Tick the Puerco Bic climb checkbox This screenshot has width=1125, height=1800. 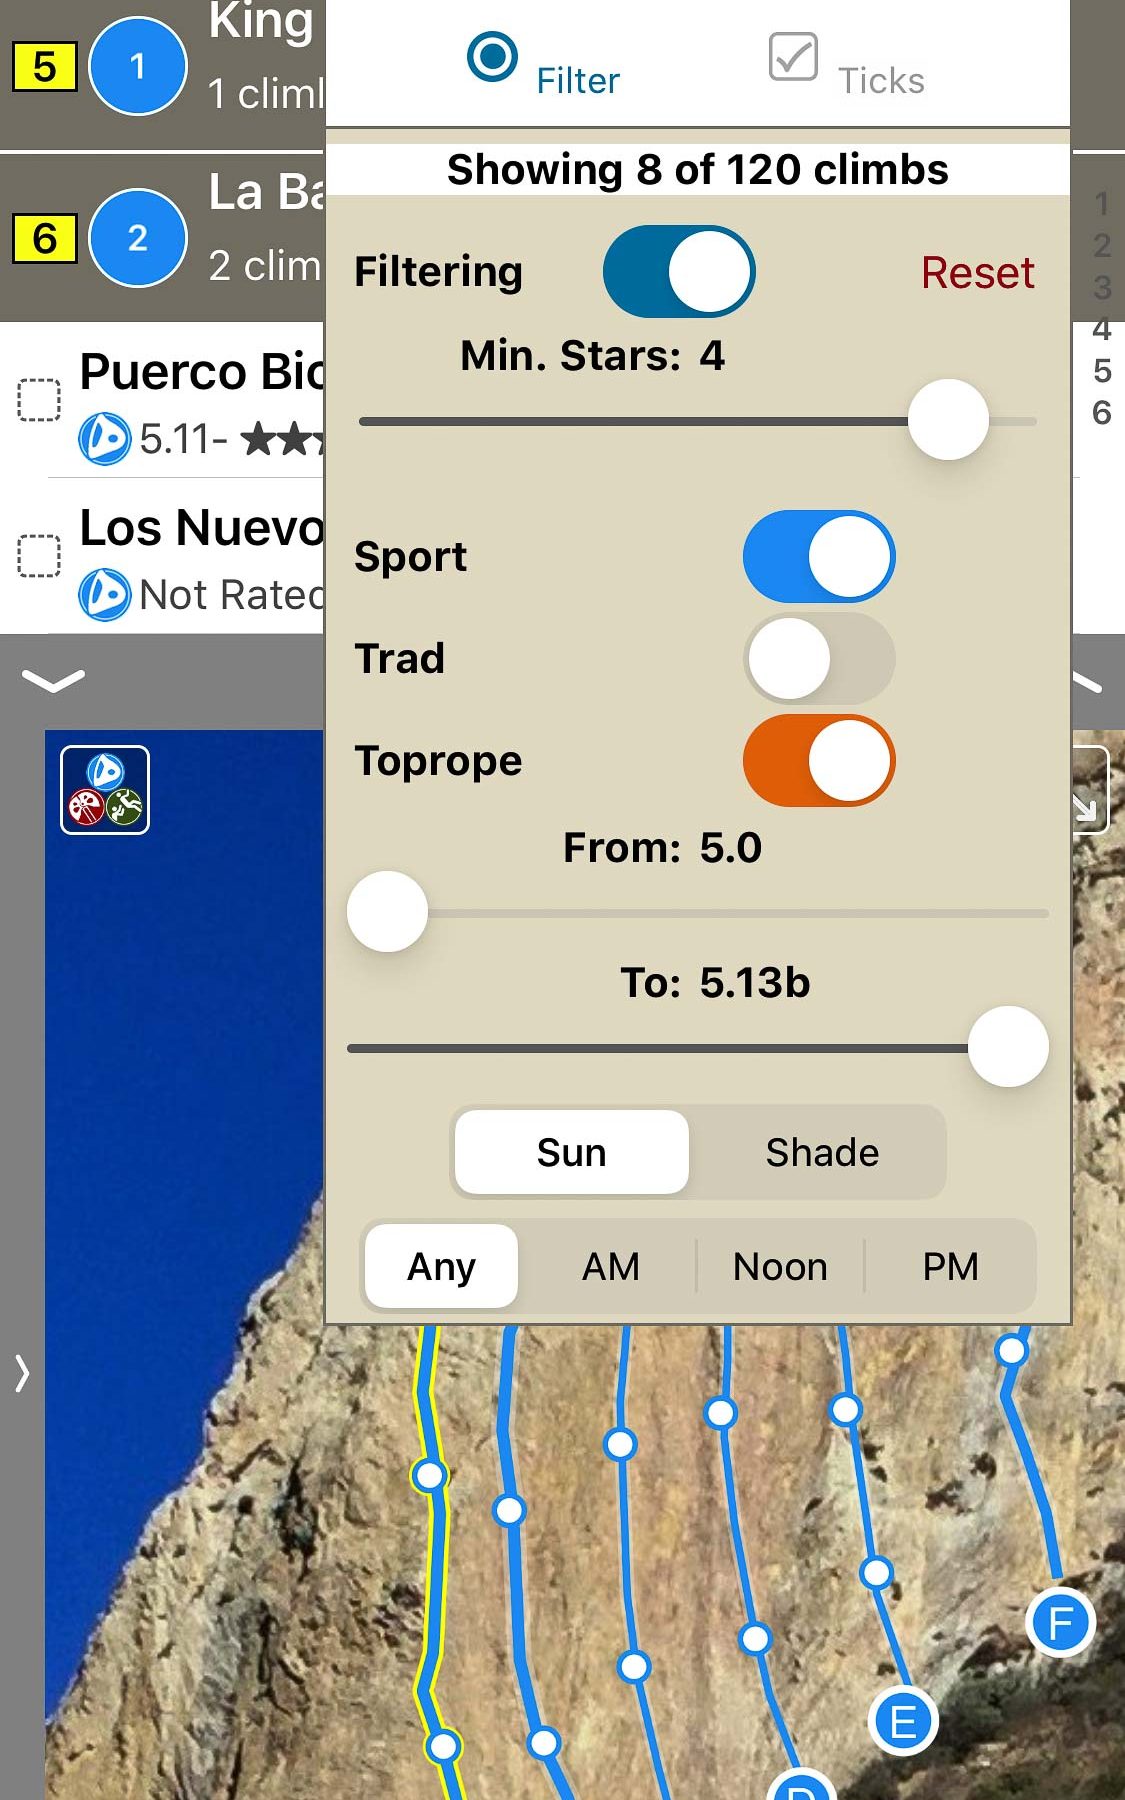[40, 400]
